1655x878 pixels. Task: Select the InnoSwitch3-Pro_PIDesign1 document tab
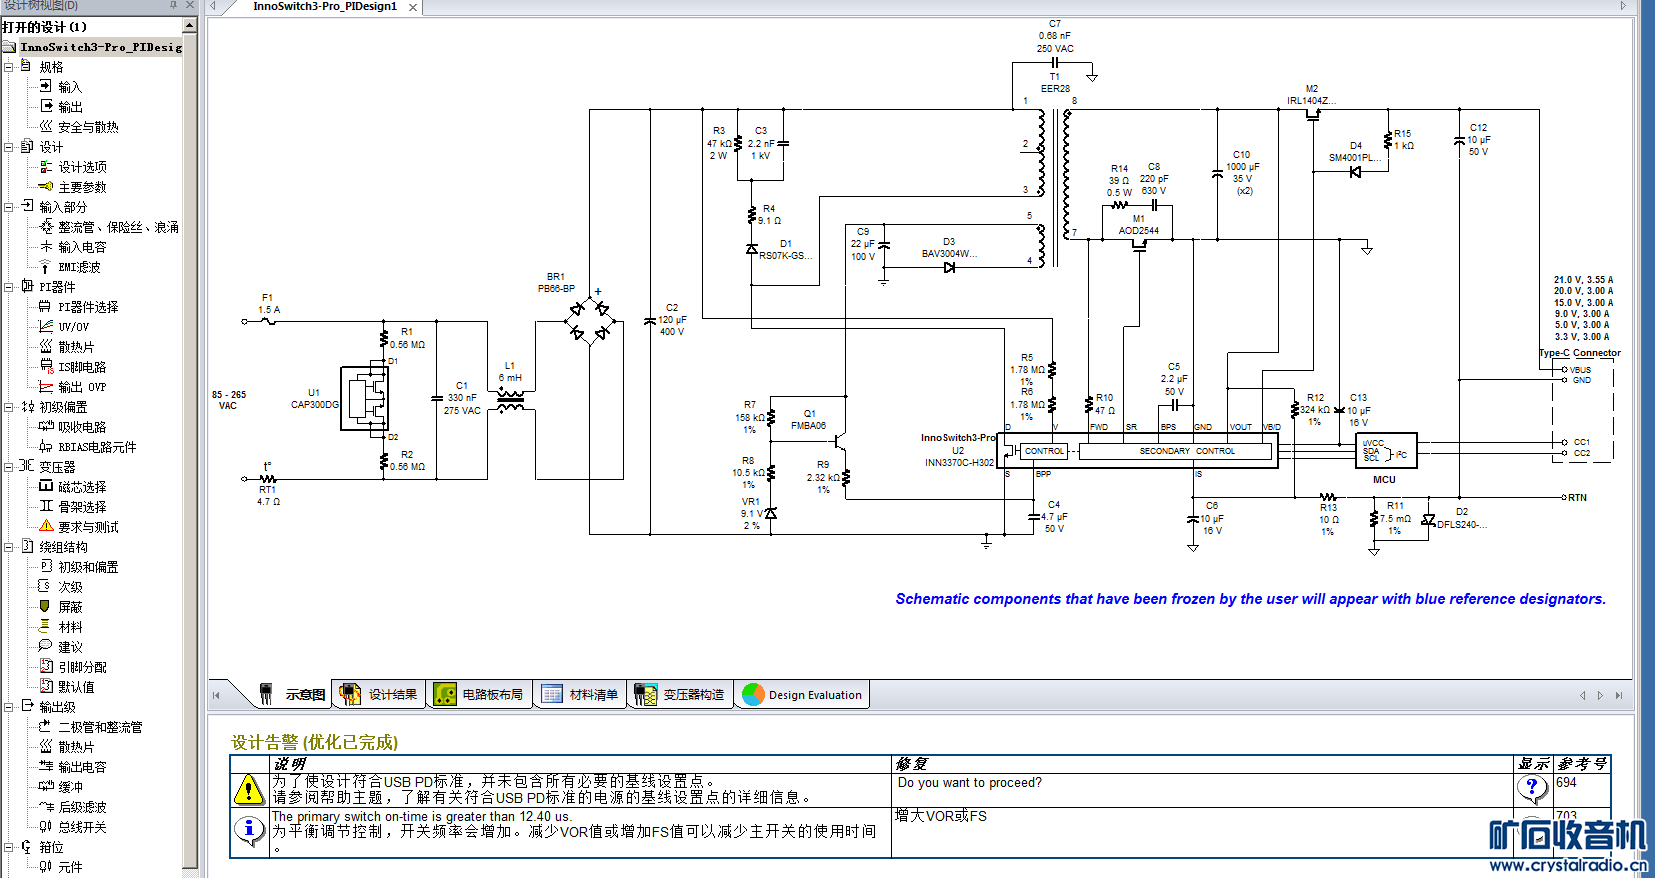tap(325, 7)
